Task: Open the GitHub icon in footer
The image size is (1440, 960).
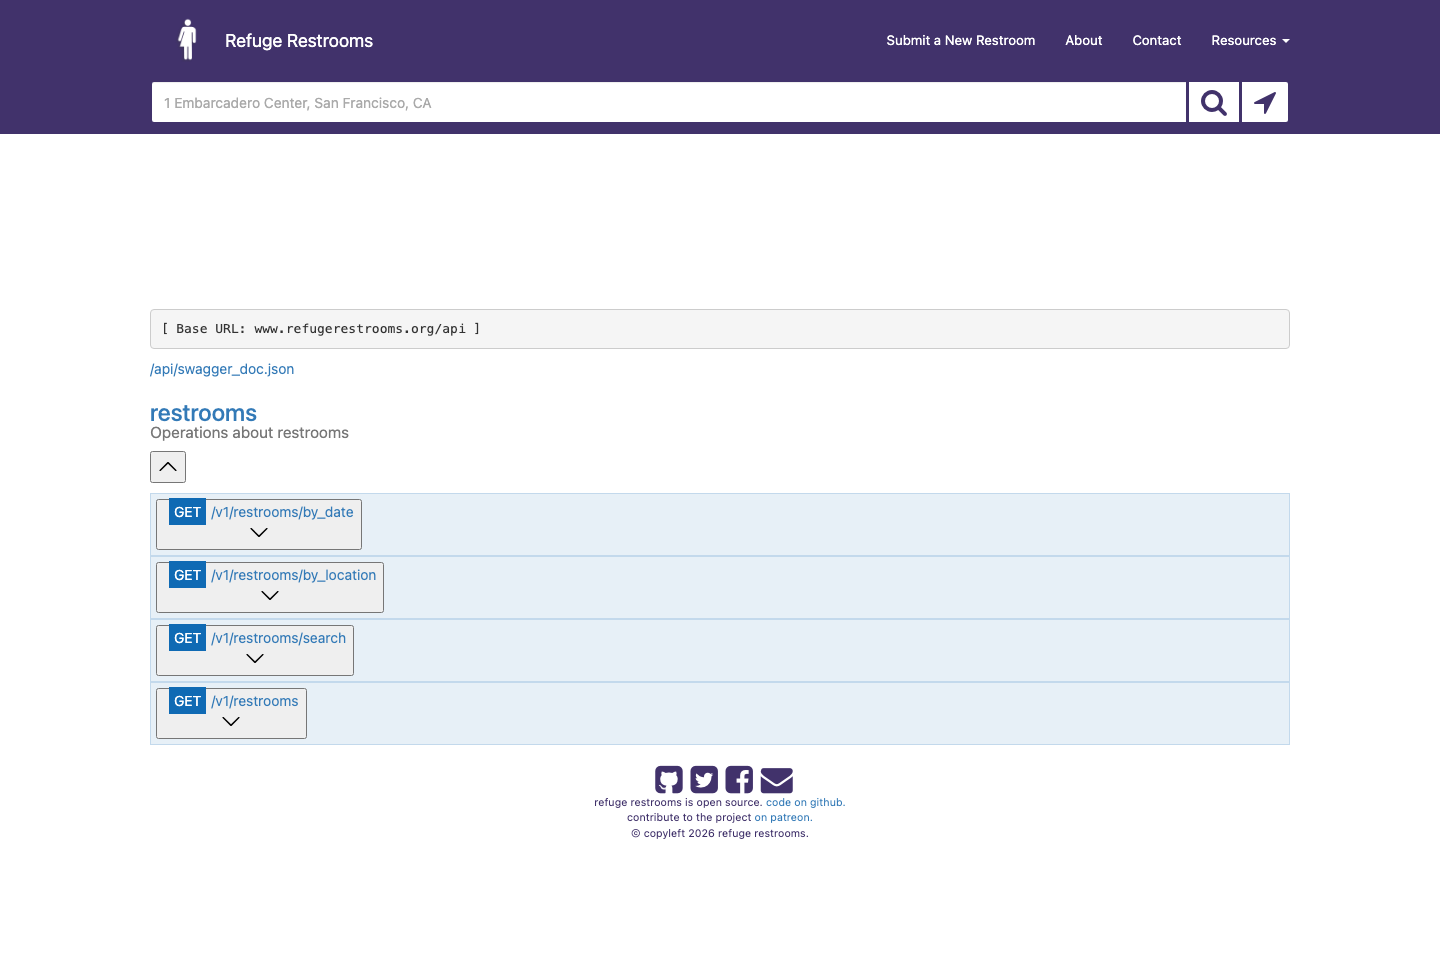Action: coord(669,780)
